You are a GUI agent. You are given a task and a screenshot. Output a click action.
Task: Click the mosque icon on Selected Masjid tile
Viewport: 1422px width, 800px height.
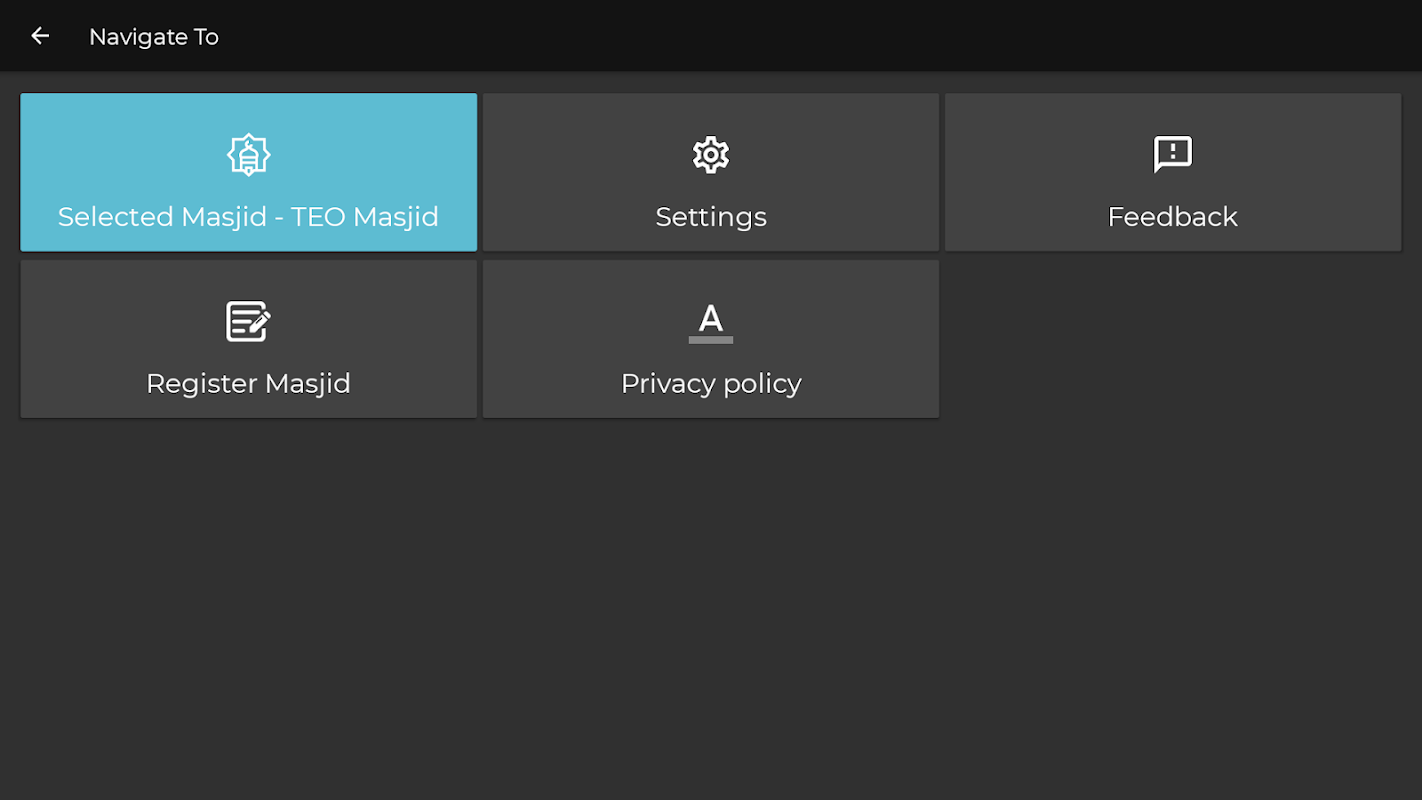pyautogui.click(x=248, y=155)
